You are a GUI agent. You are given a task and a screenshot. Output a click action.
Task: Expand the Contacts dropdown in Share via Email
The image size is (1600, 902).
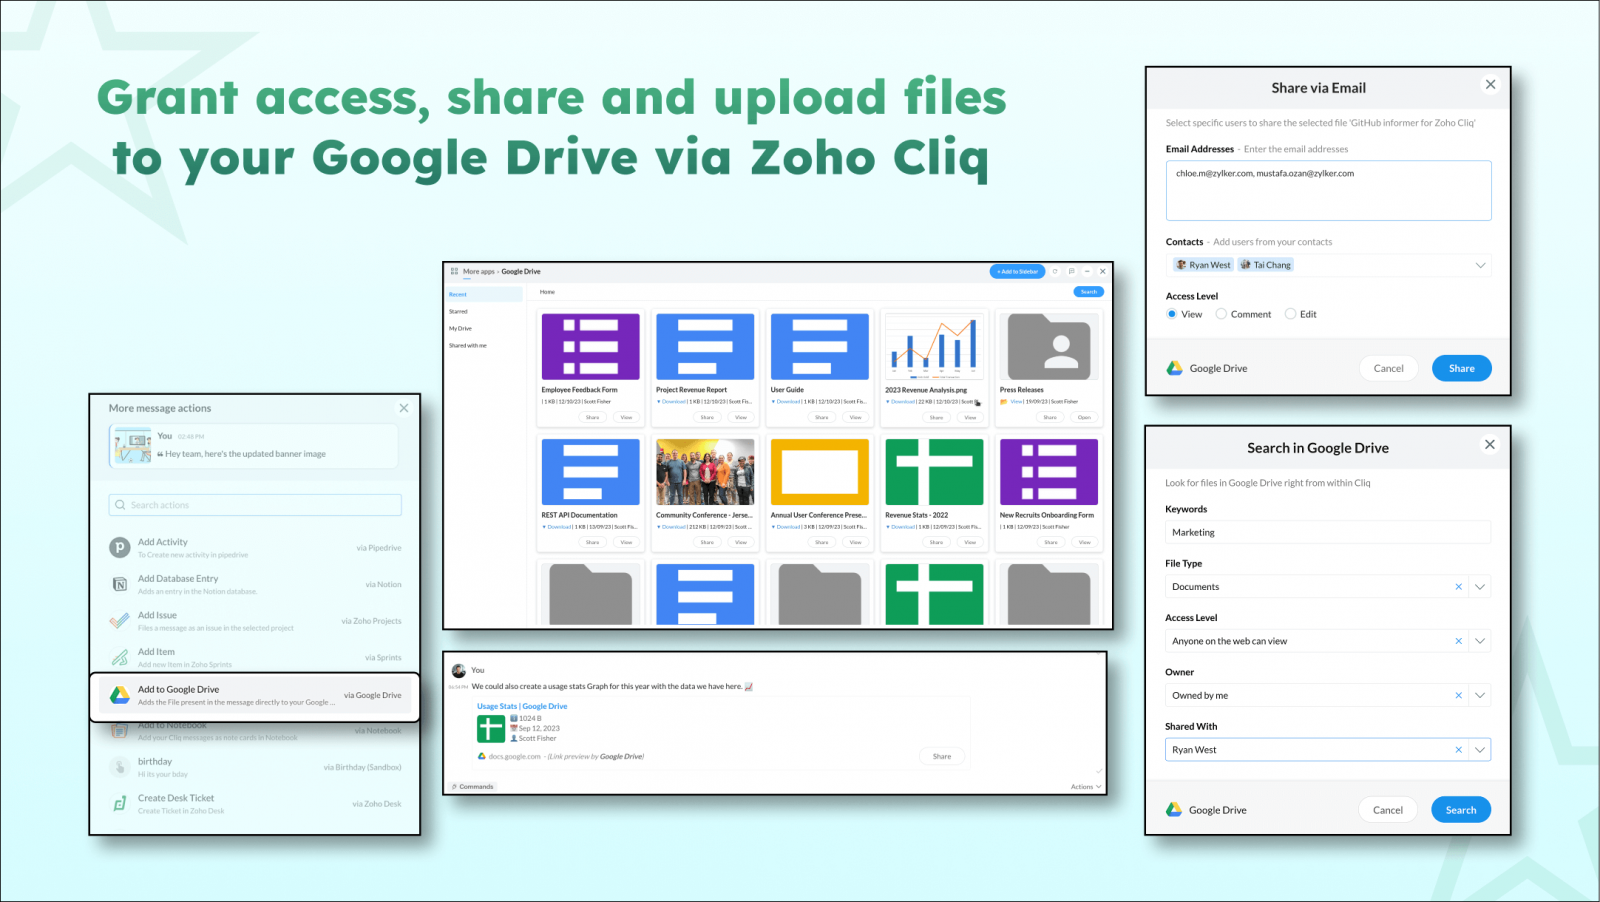coord(1481,264)
